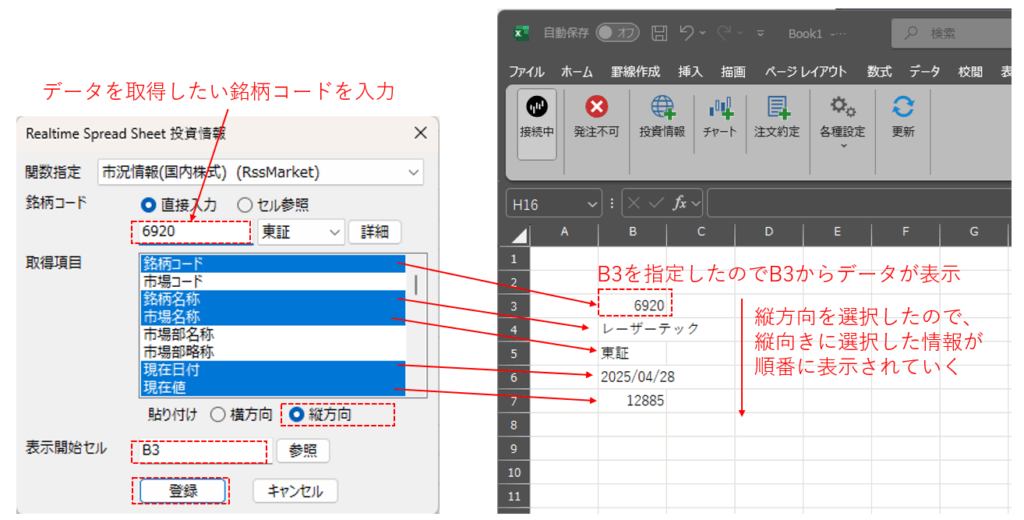Switch to the ホーム ribbon tab
The image size is (1024, 520).
(577, 72)
